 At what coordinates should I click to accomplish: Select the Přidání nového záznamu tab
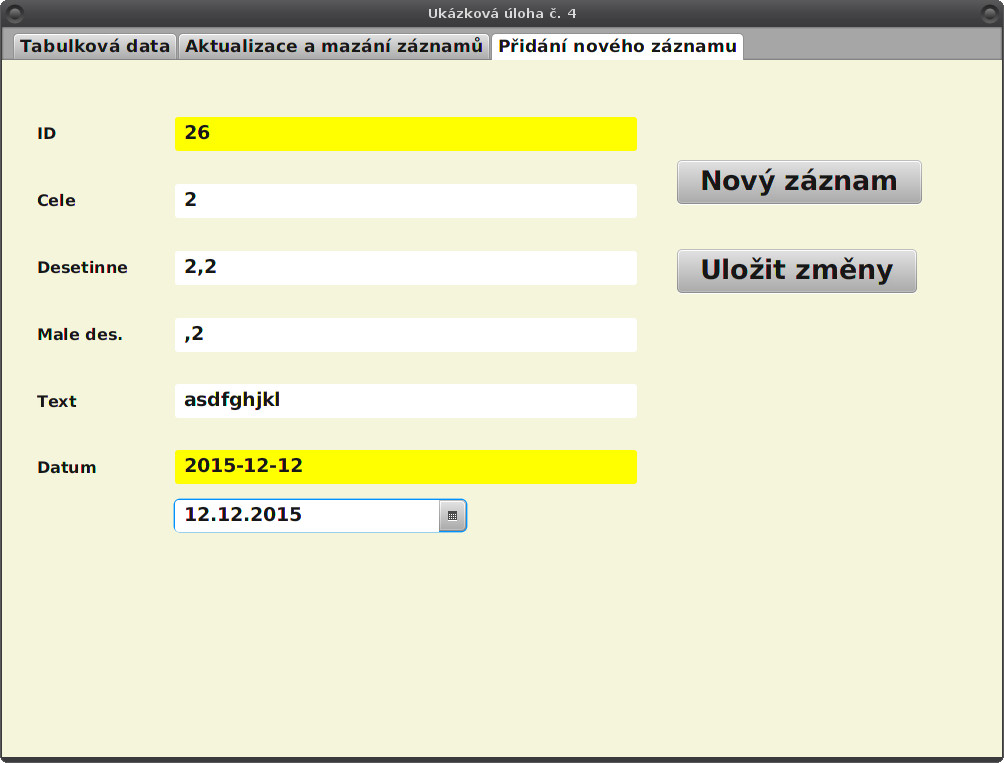[617, 45]
